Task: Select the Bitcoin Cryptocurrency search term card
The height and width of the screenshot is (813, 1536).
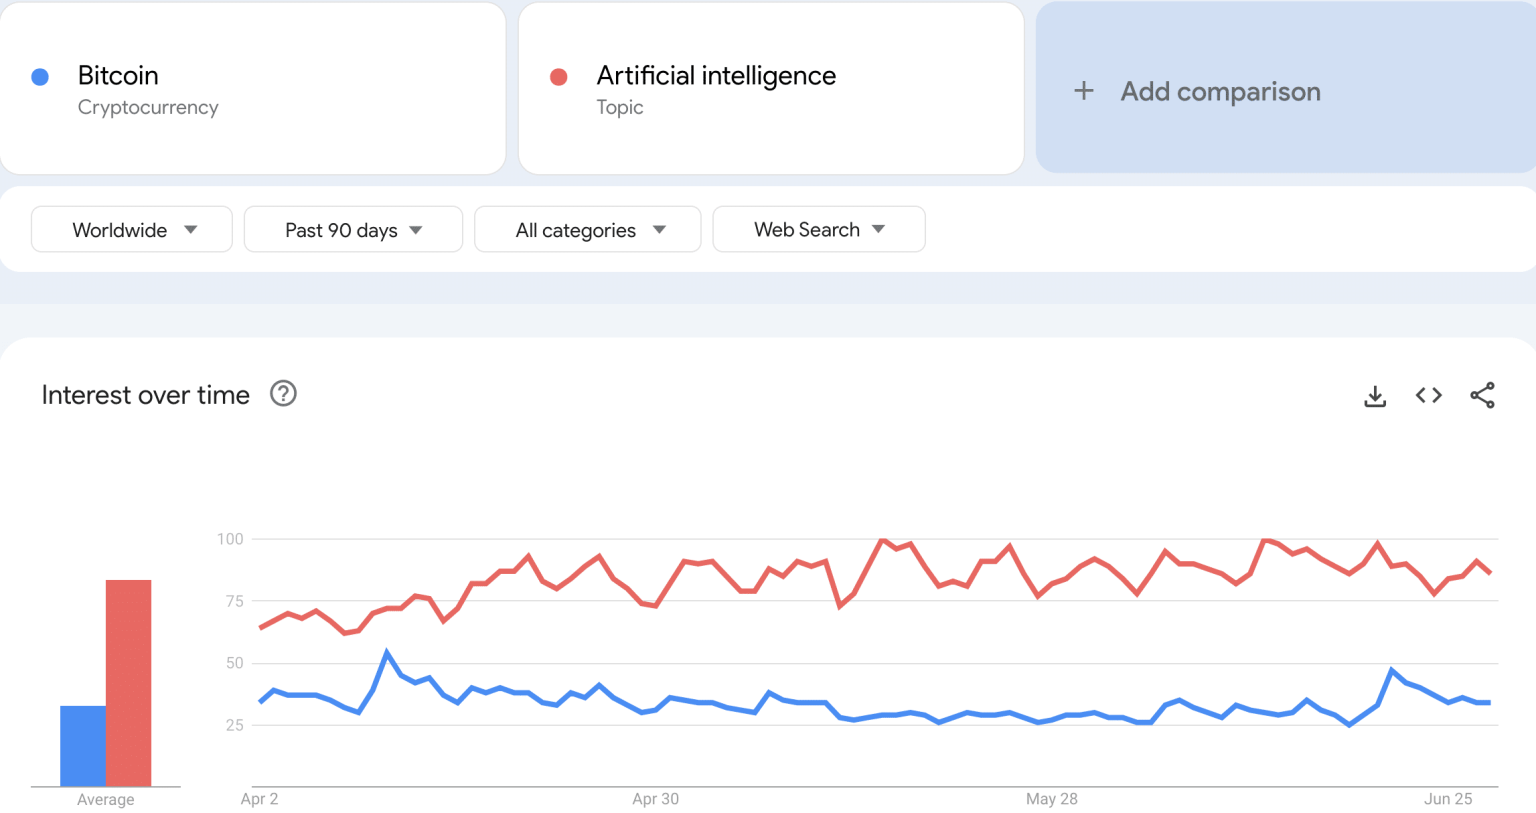Action: (253, 88)
